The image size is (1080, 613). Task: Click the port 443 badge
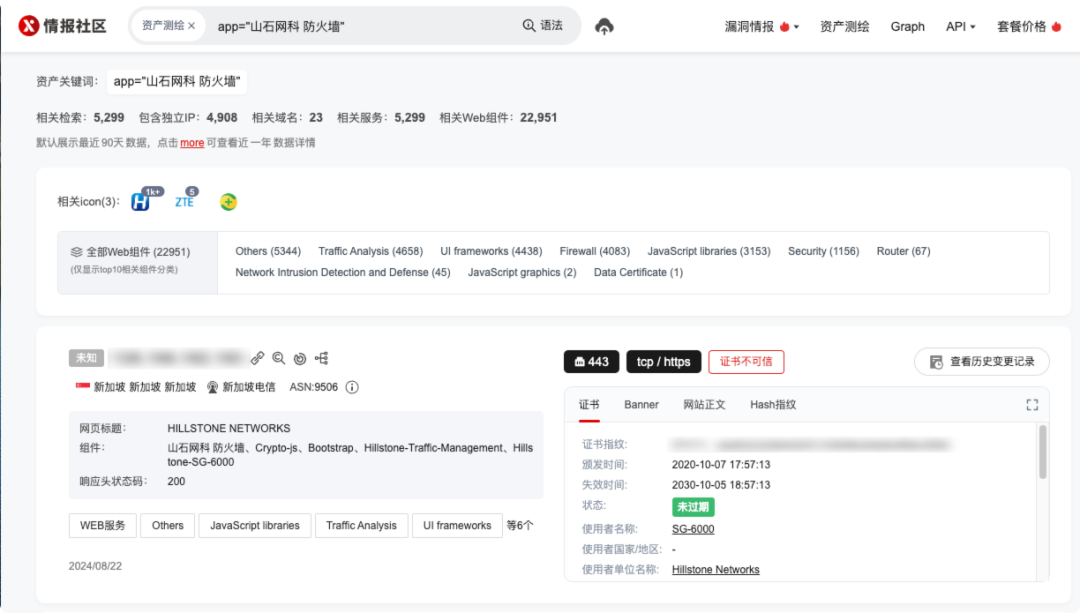pyautogui.click(x=592, y=362)
